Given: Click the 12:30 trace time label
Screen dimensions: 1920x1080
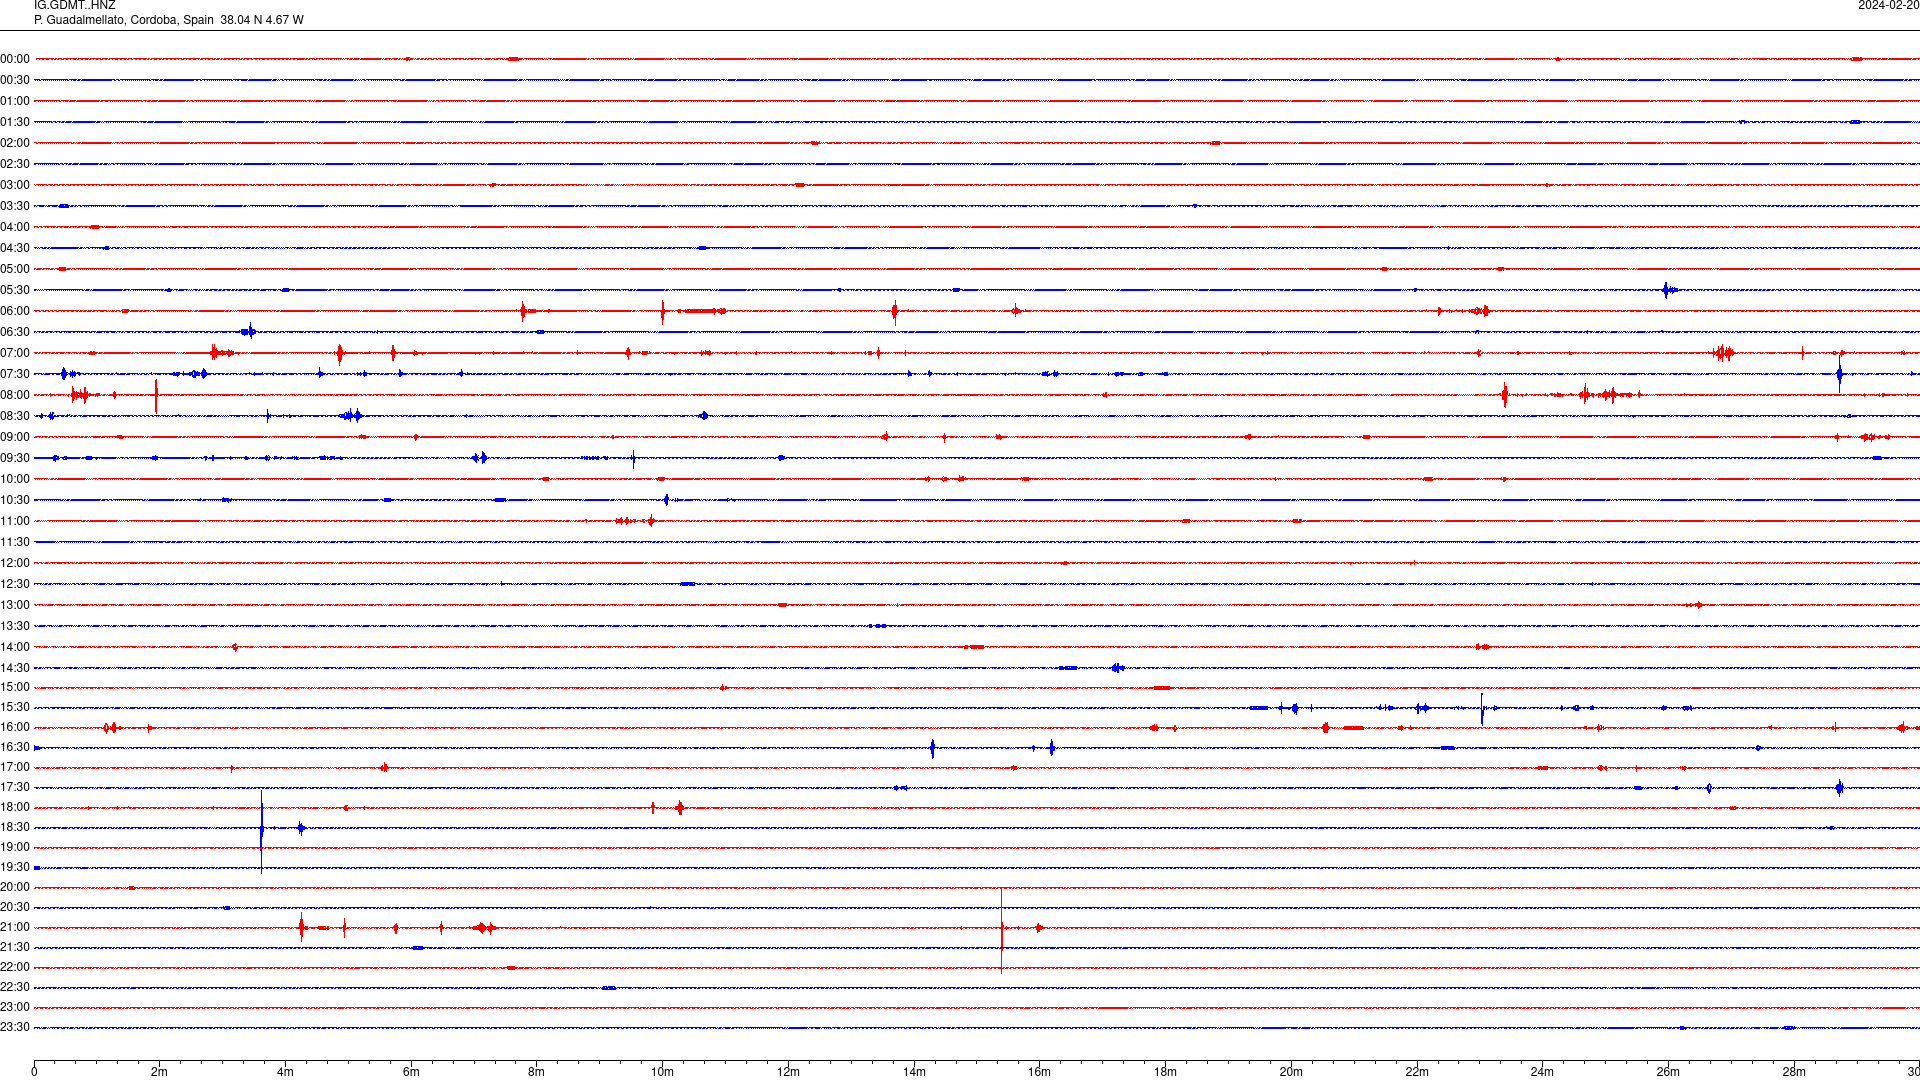Looking at the screenshot, I should click(15, 584).
